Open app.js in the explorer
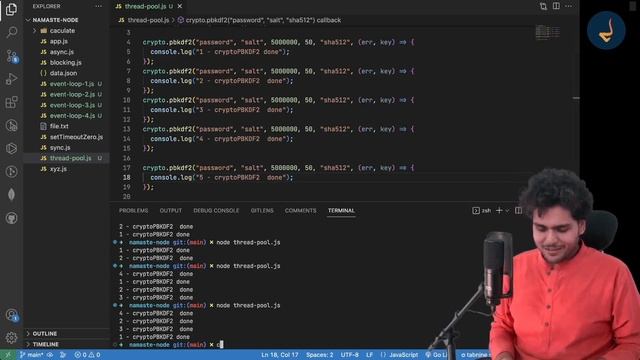 pos(59,41)
